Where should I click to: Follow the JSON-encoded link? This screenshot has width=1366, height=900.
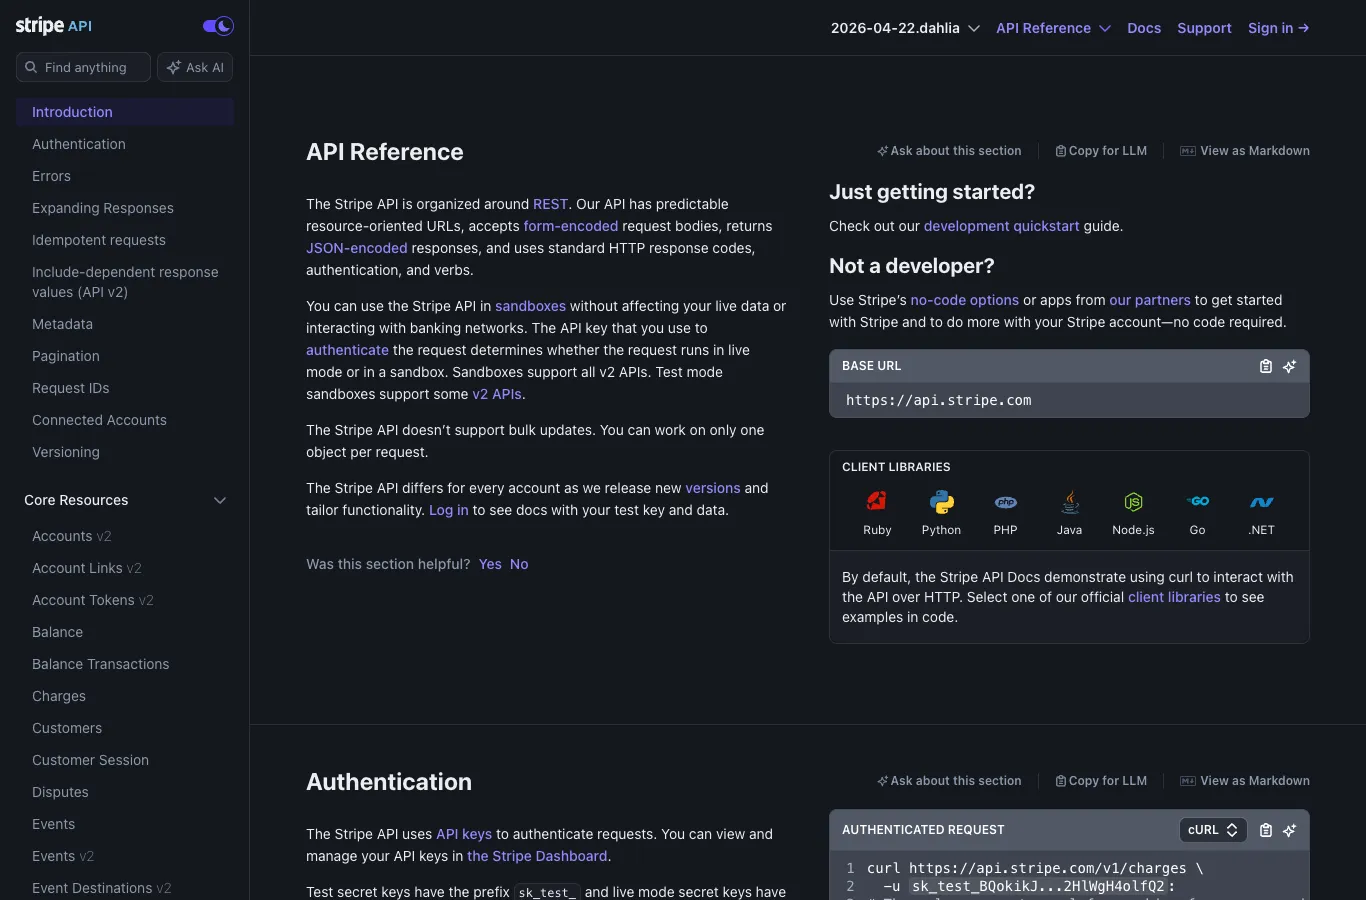(357, 248)
